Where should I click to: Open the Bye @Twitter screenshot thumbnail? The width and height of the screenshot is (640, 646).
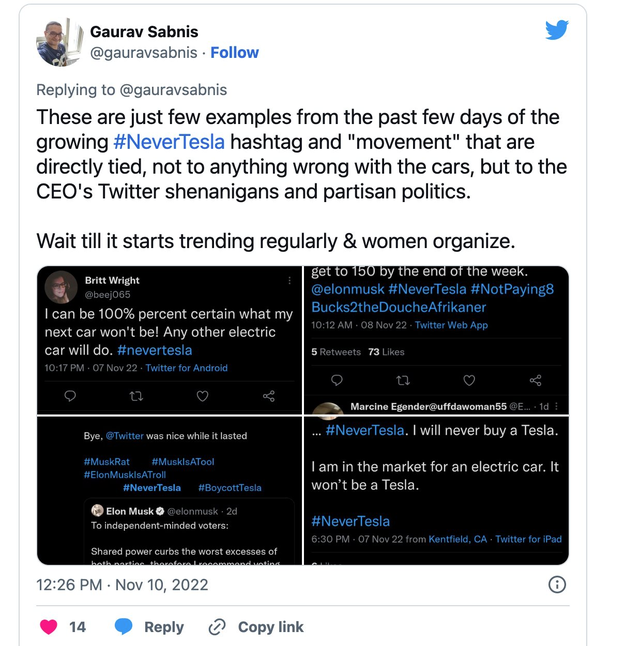pos(169,491)
